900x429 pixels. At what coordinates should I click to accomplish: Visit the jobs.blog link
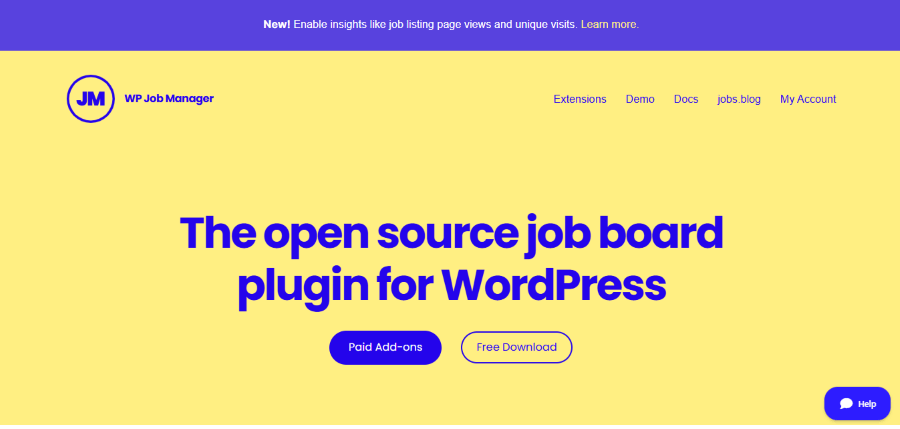(x=739, y=99)
